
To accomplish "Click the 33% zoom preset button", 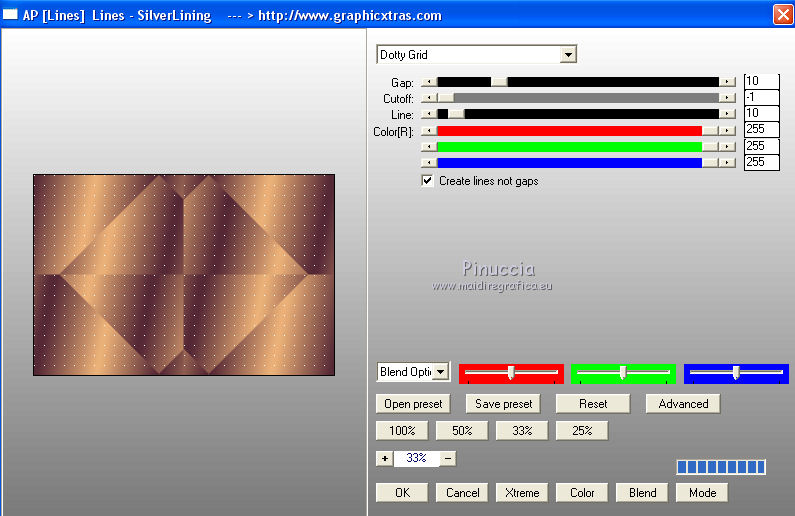I will [x=522, y=431].
